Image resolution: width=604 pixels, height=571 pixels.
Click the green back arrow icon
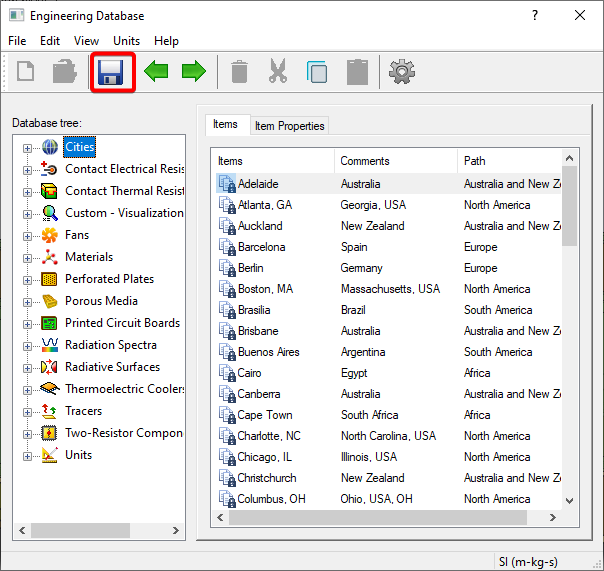click(156, 72)
